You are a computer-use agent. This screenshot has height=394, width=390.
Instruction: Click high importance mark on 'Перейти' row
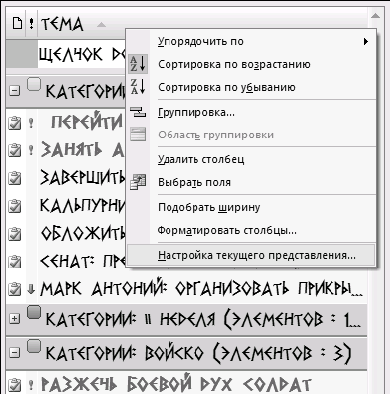point(31,123)
